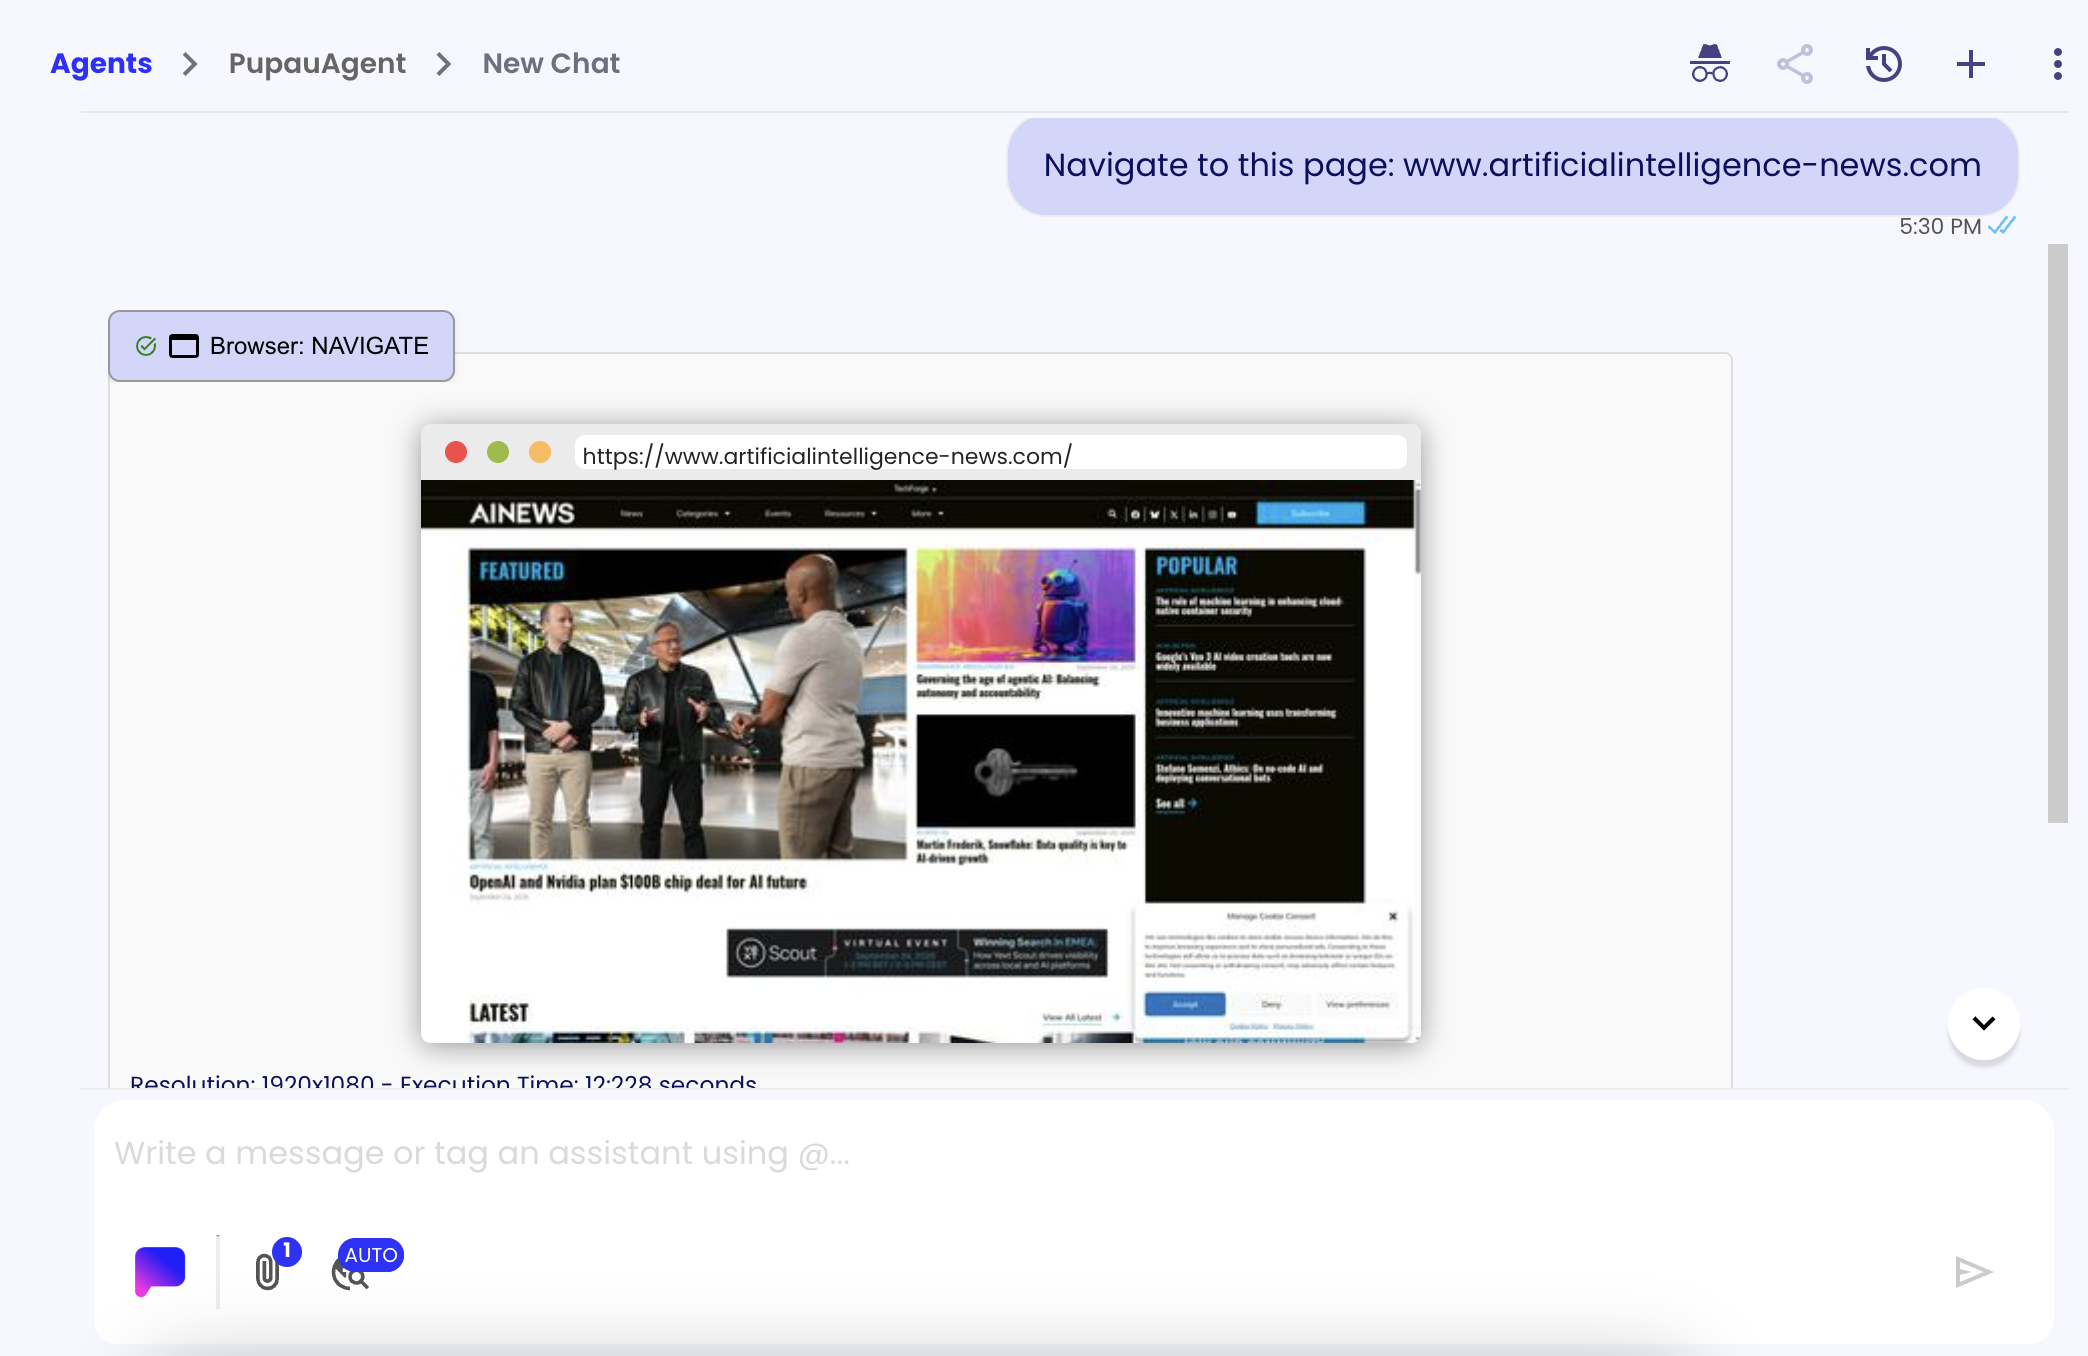Click the 5:30 PM timestamp
Screen dimensions: 2088x1356
click(x=1940, y=227)
